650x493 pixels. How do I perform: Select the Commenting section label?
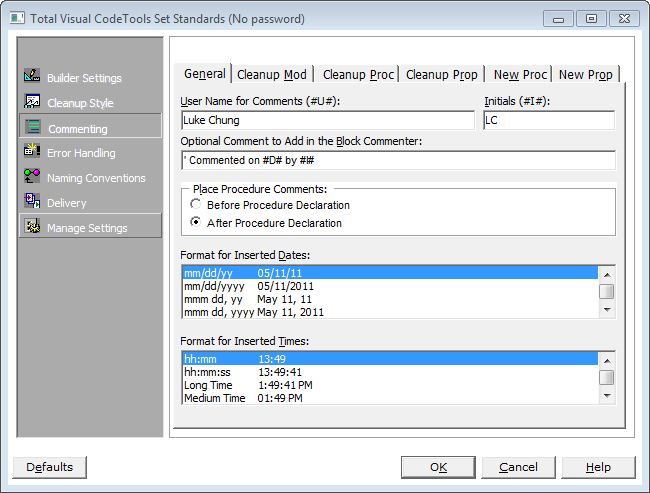click(78, 129)
